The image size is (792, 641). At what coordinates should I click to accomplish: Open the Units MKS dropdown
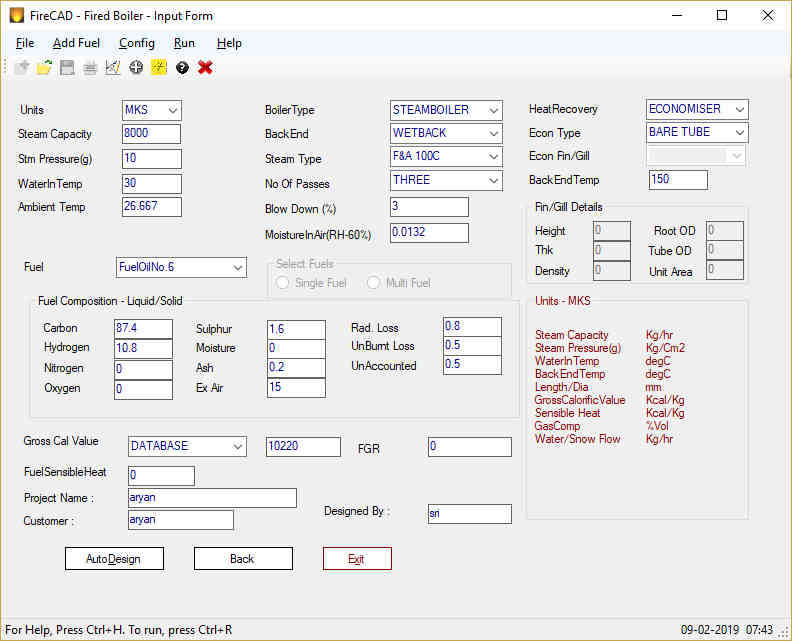152,110
